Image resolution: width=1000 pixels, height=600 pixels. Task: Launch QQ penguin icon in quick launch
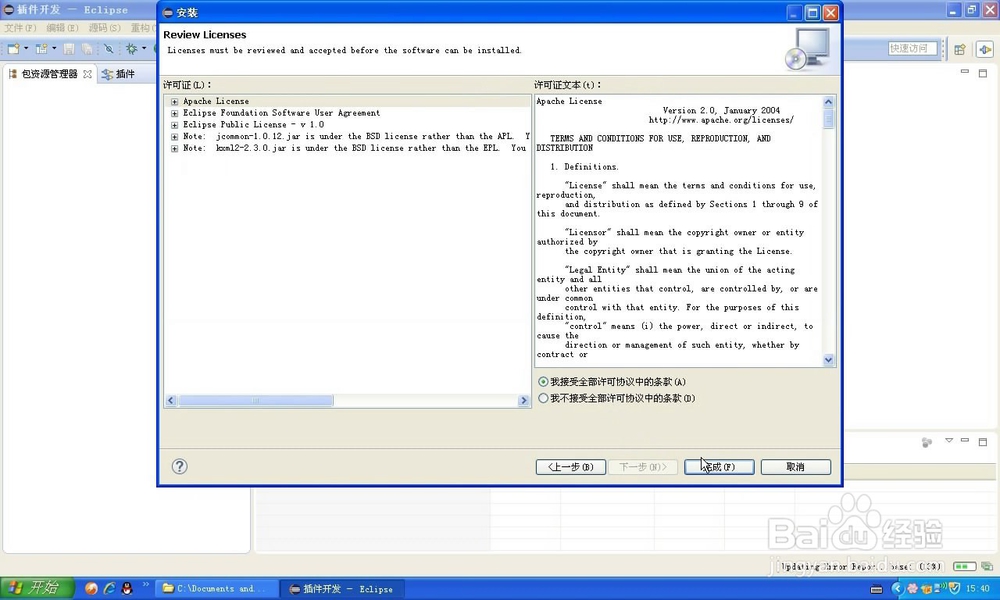127,589
